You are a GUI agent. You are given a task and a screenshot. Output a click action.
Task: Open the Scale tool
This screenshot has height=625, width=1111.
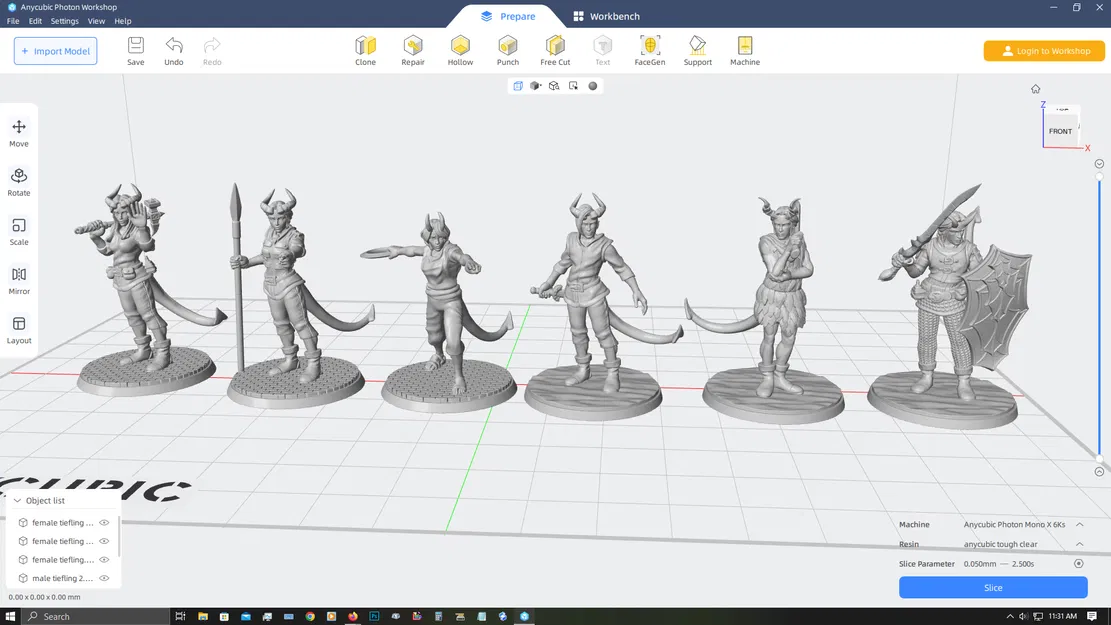[x=18, y=229]
